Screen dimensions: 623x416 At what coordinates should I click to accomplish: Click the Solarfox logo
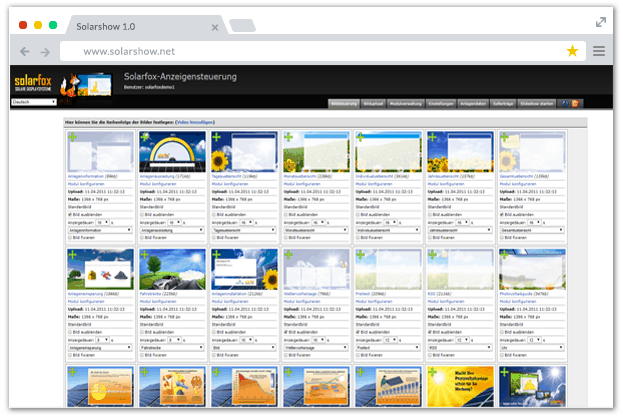tap(33, 83)
